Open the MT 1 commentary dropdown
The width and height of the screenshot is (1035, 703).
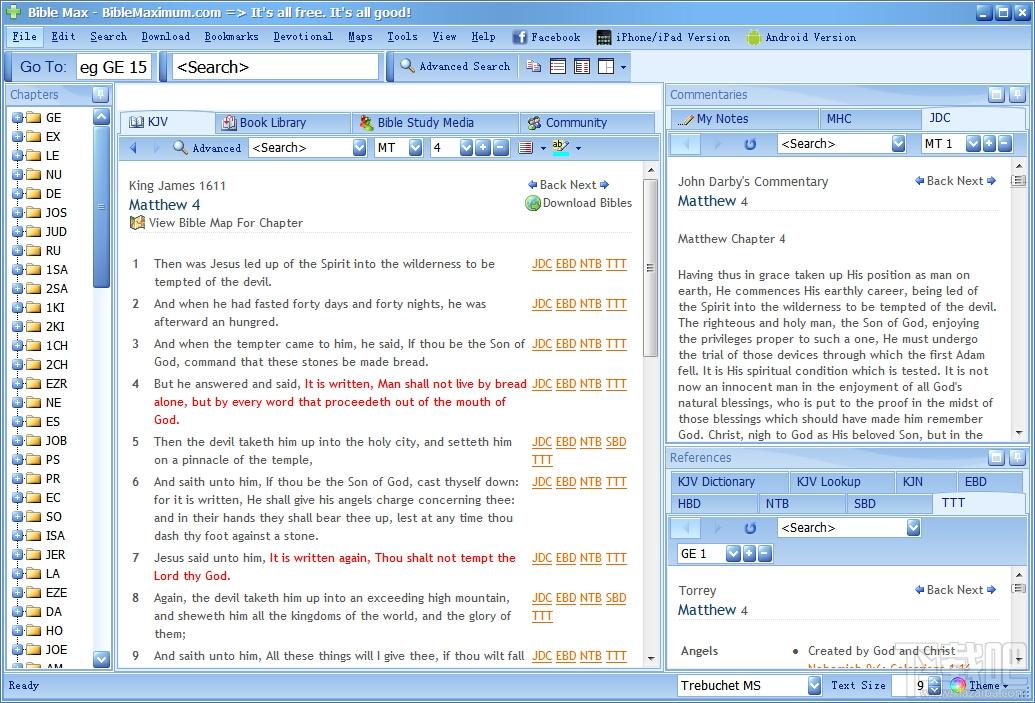(x=973, y=143)
